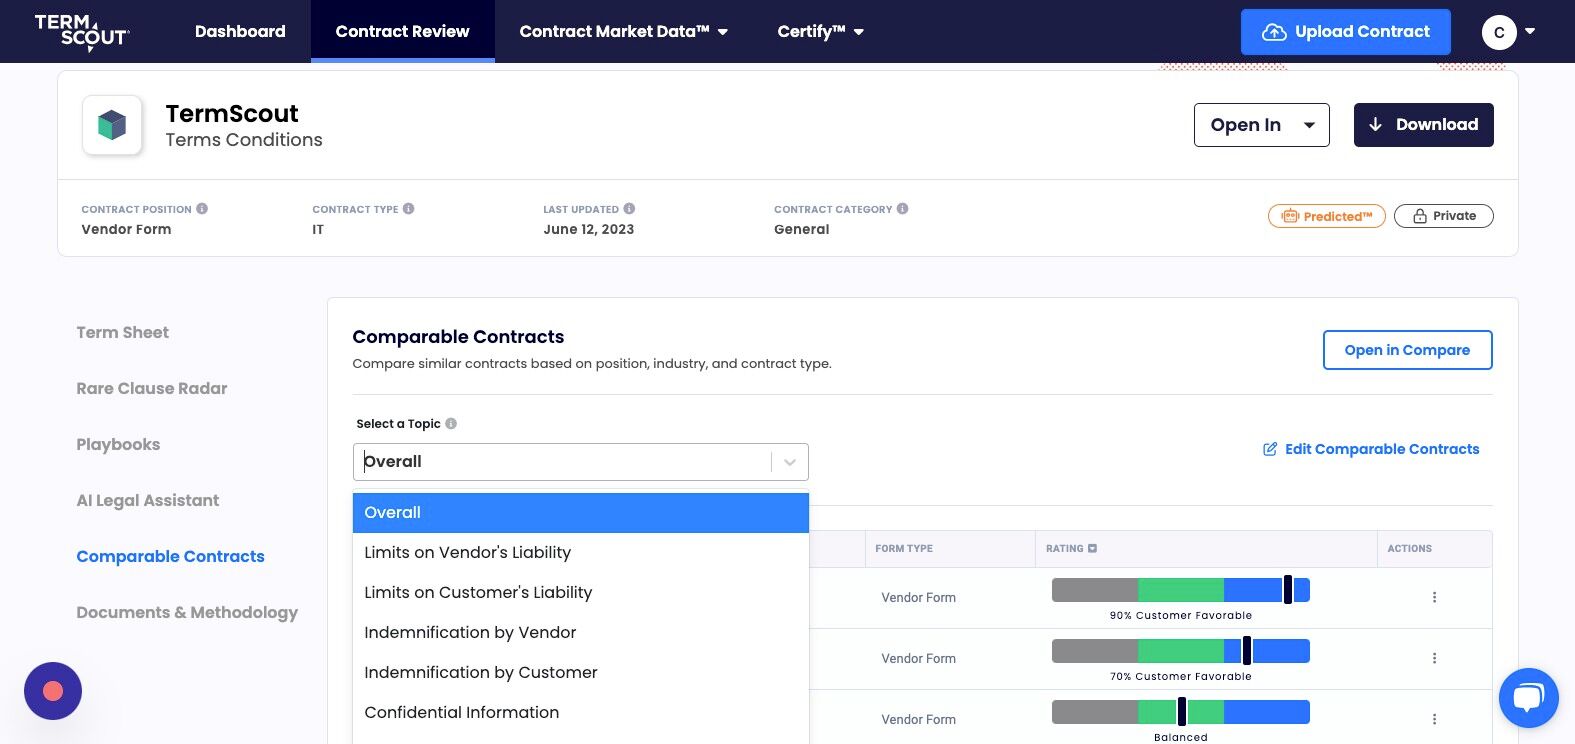
Task: Open user avatar C account menu
Action: point(1508,32)
